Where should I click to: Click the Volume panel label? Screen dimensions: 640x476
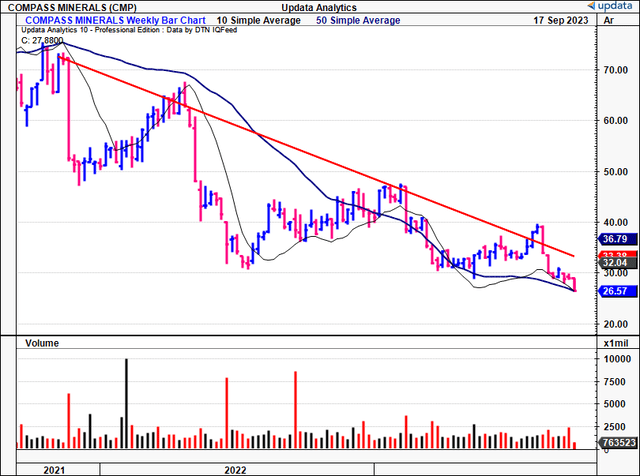tap(38, 343)
